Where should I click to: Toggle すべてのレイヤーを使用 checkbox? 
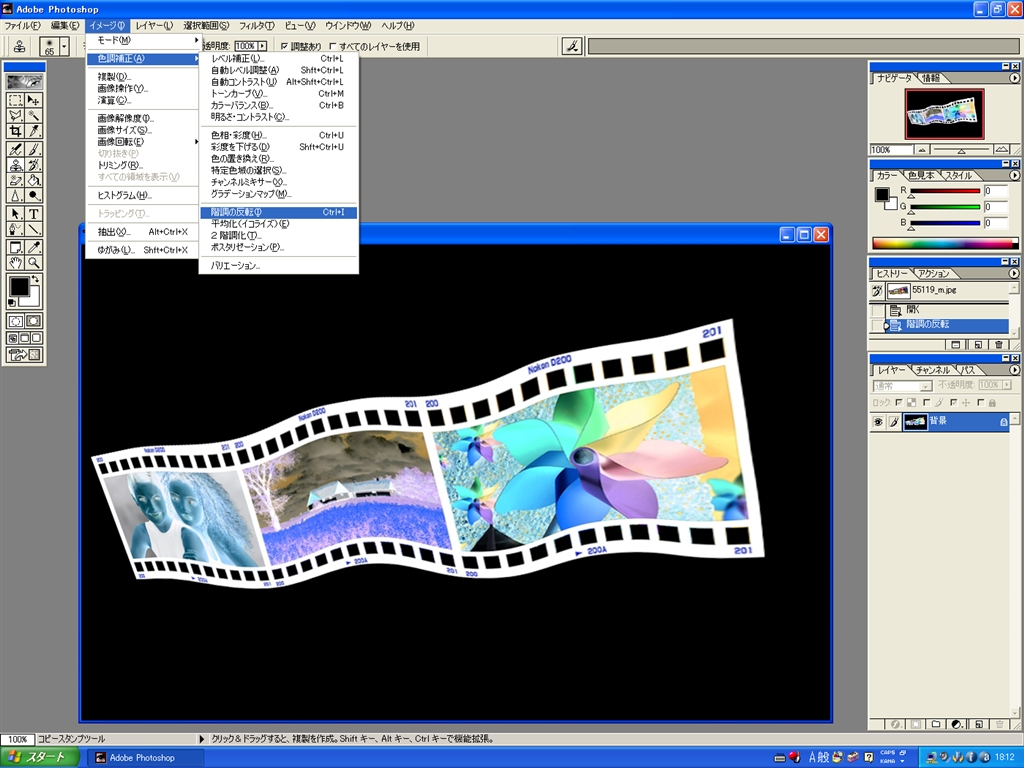coord(333,46)
